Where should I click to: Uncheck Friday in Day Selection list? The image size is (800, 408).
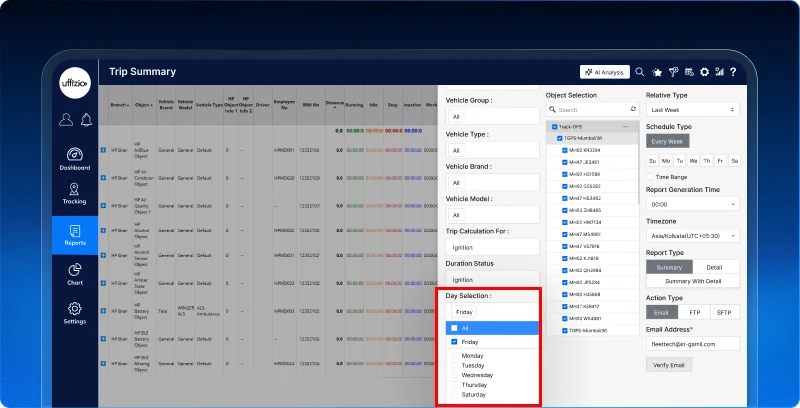[454, 342]
